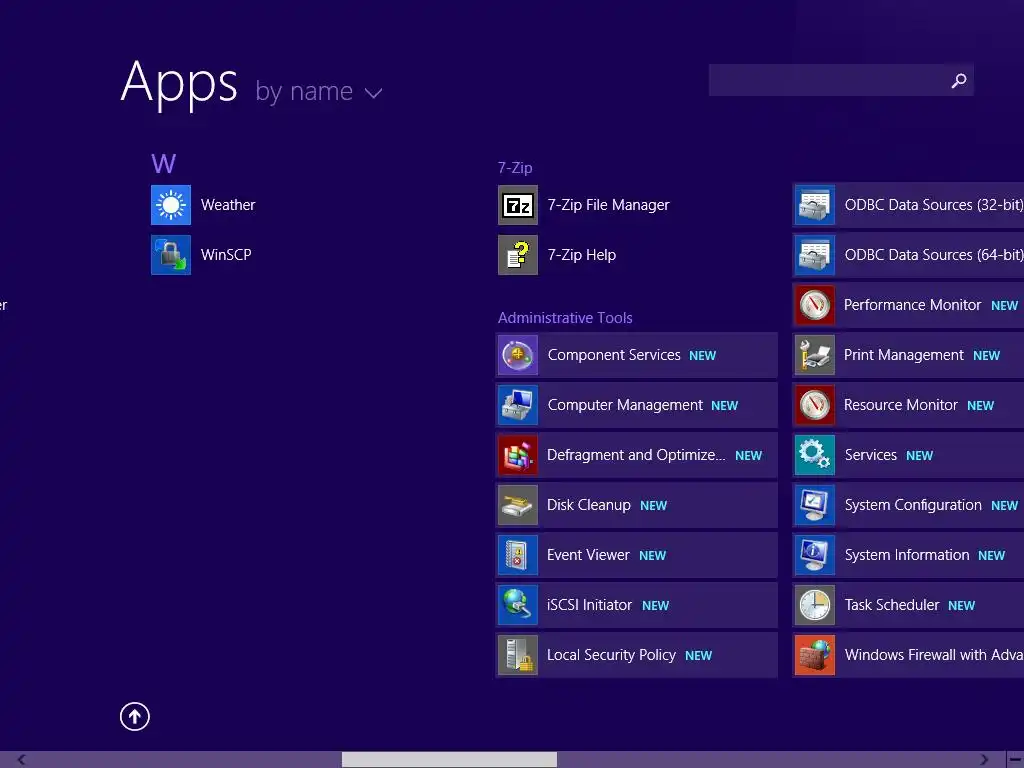Screen dimensions: 1024x768
Task: Click the 'iSCSI Initiator' label text
Action: coord(590,605)
